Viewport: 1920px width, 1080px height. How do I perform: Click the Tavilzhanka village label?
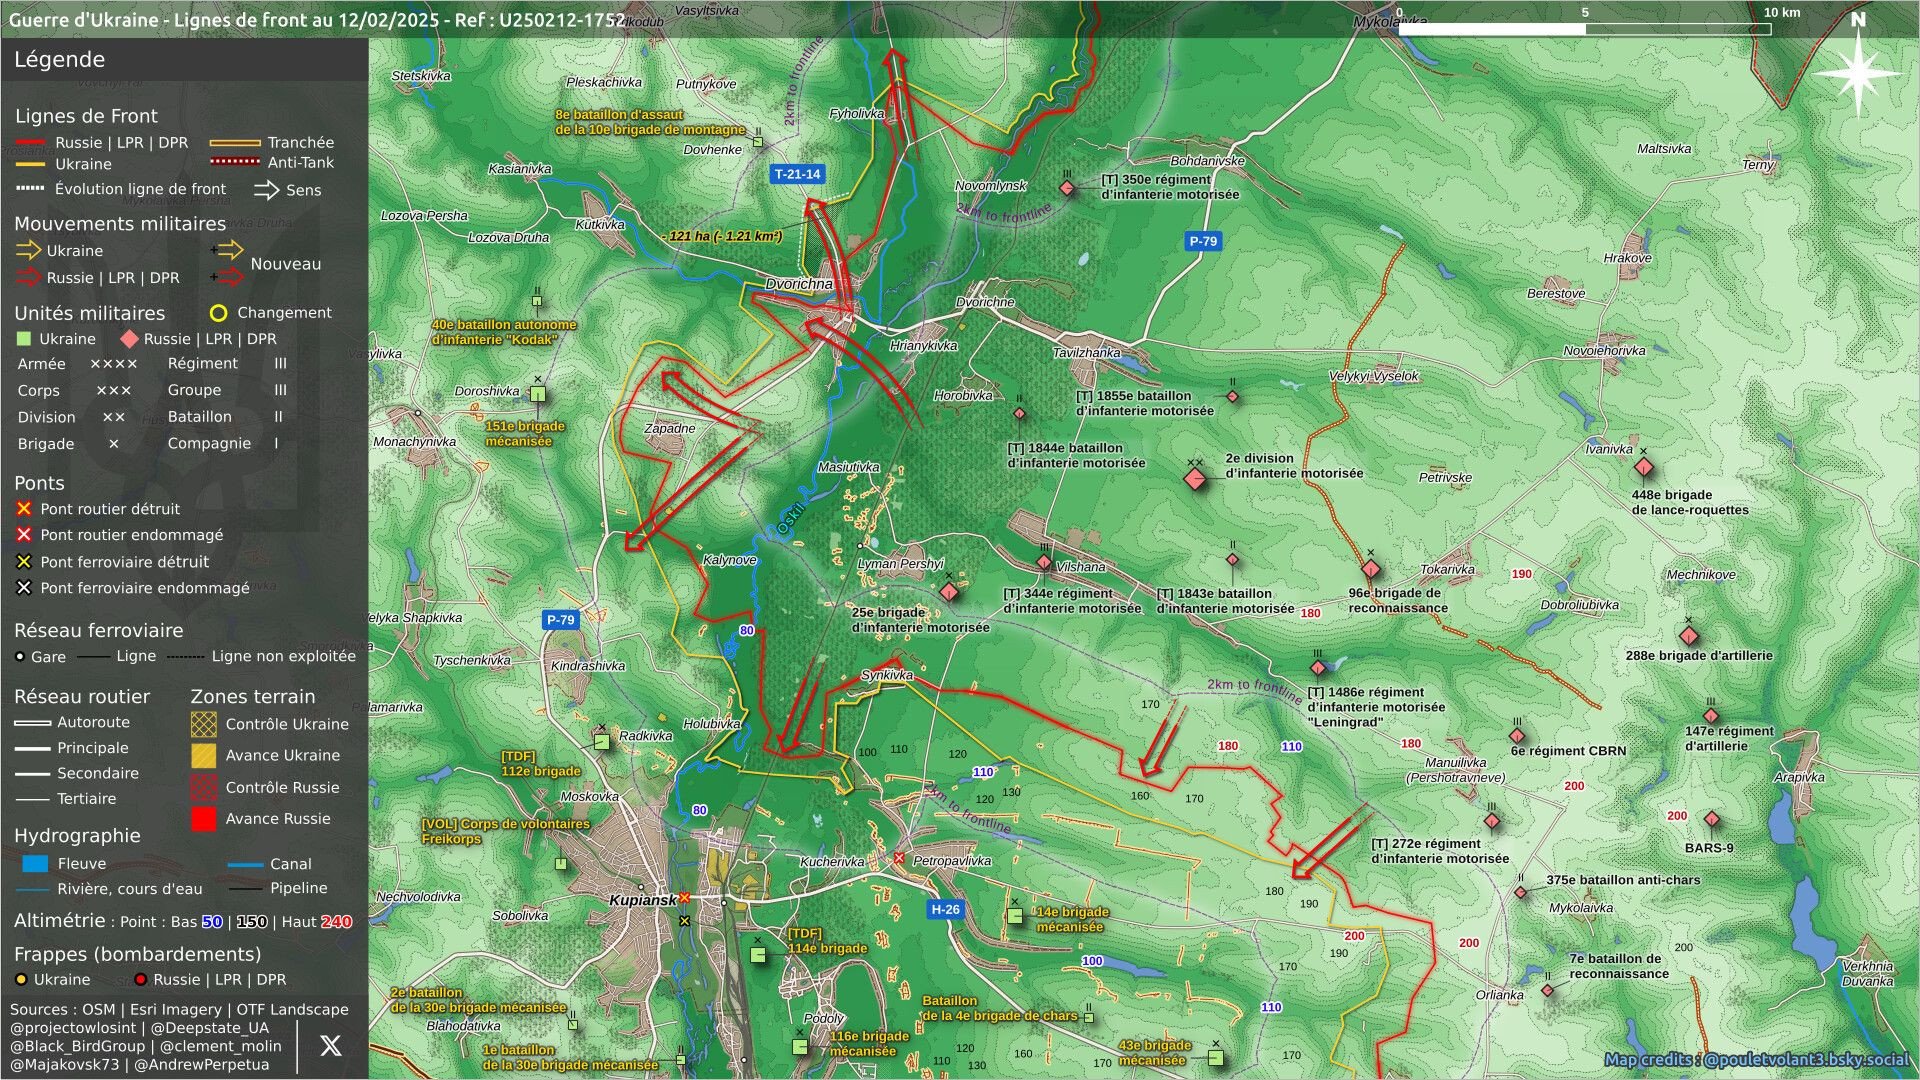(1086, 352)
